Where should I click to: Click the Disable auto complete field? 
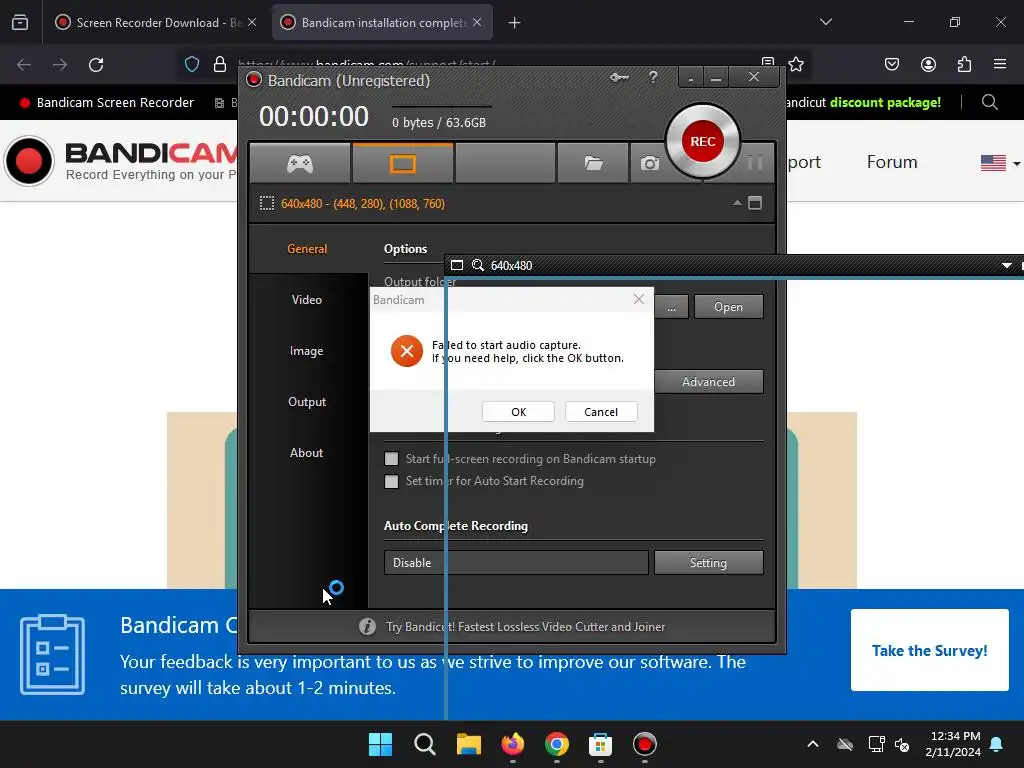516,563
